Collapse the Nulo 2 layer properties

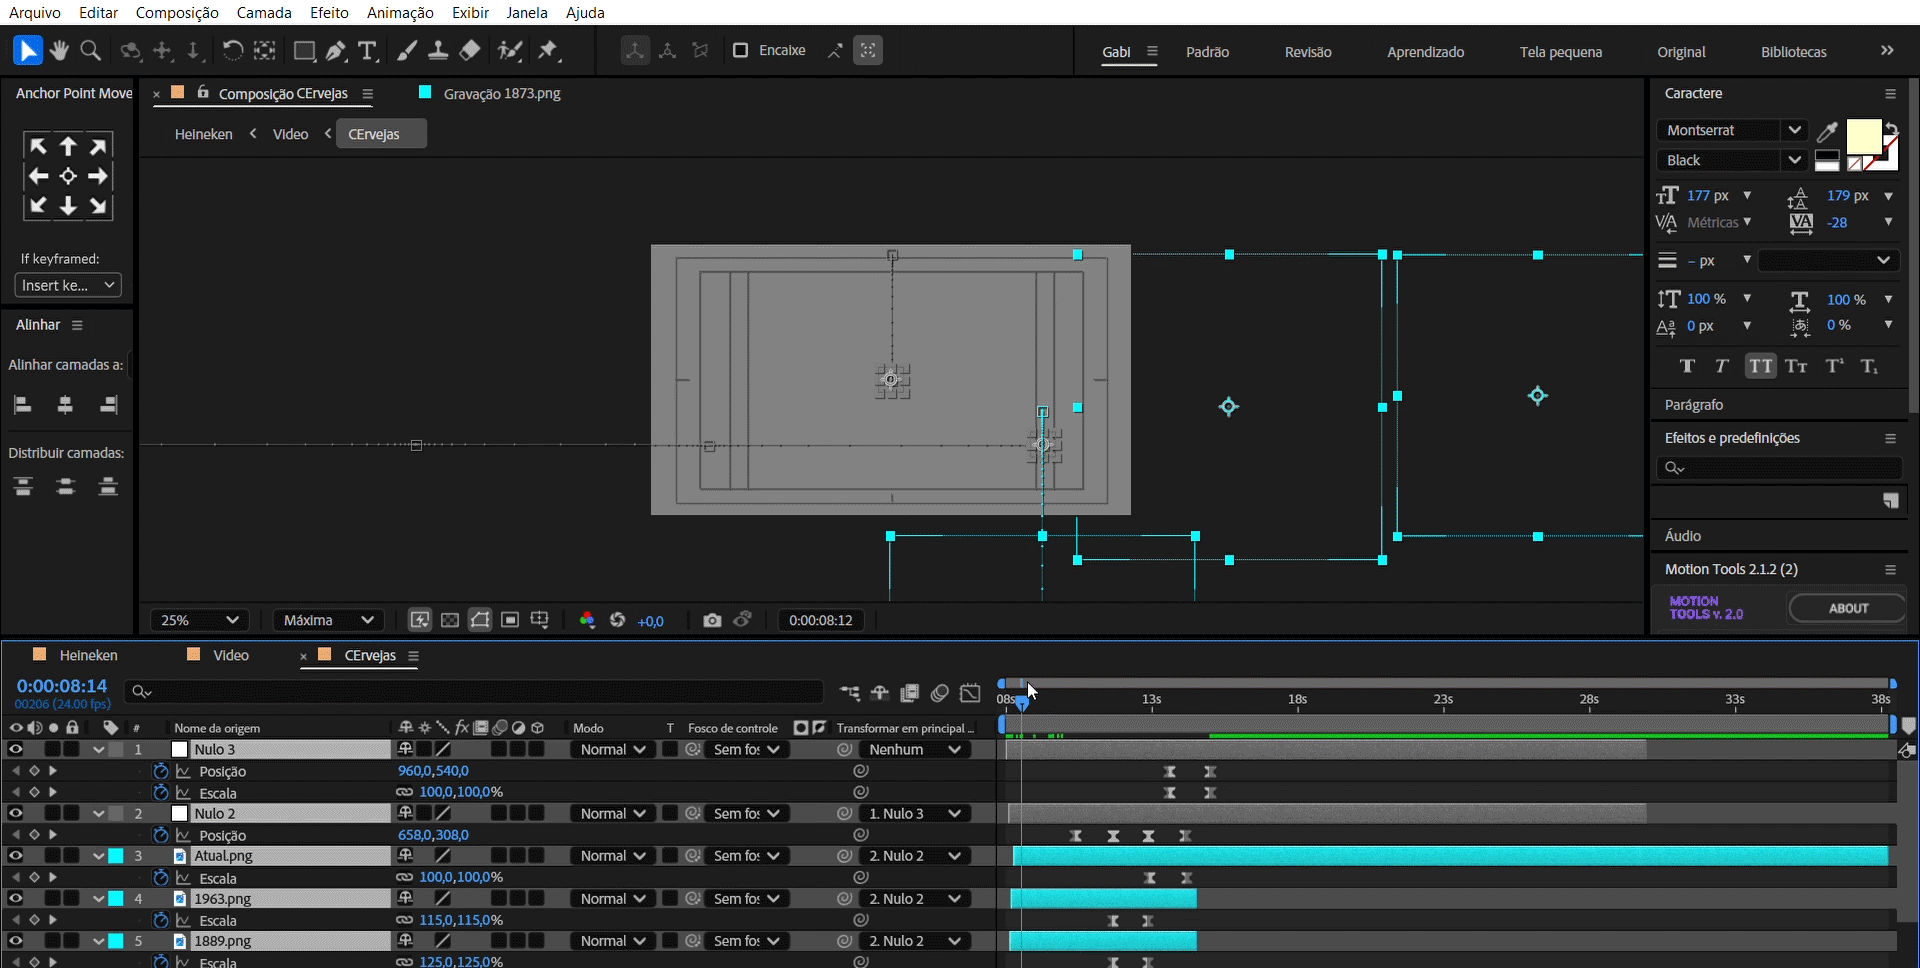click(98, 813)
